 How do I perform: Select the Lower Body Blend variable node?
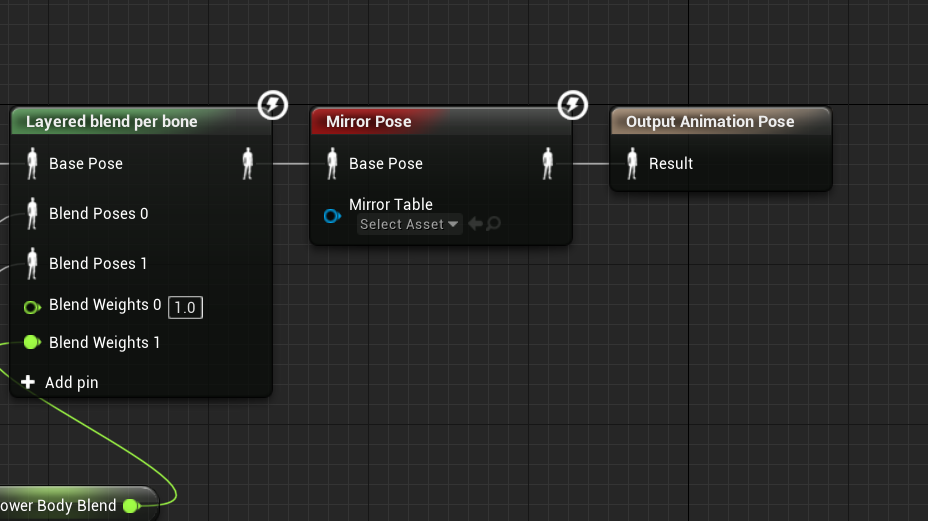(78, 504)
